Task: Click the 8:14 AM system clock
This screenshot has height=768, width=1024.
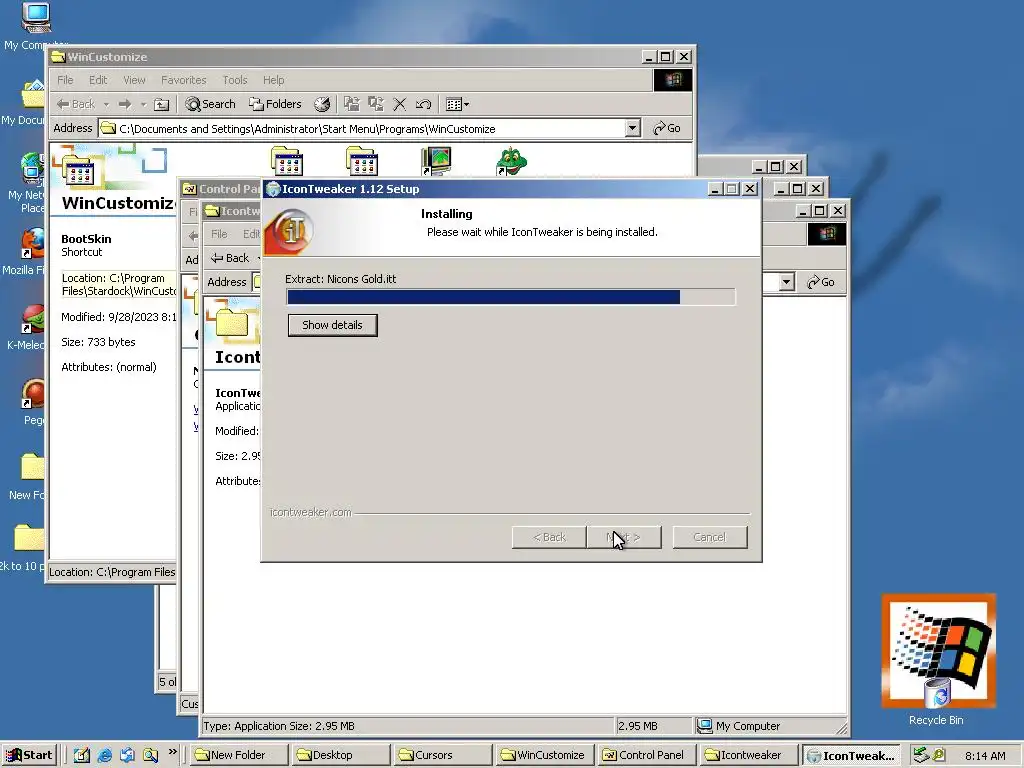Action: [985, 756]
